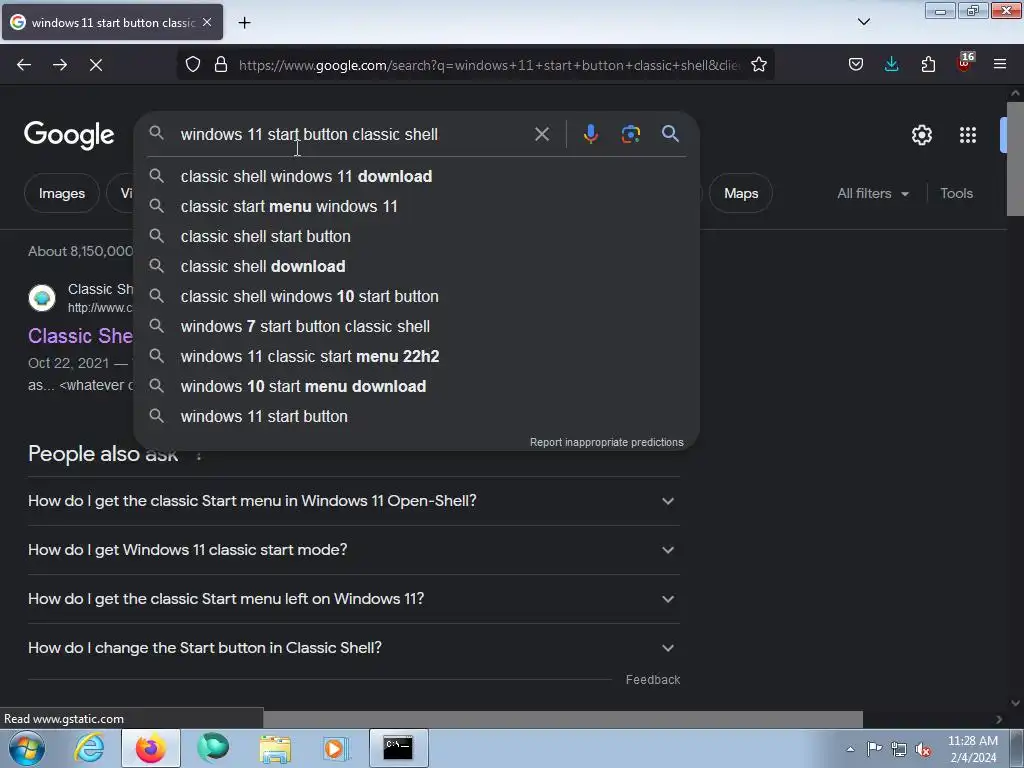Open the ad-blocker extension showing 16
Image resolution: width=1024 pixels, height=768 pixels.
[x=965, y=63]
